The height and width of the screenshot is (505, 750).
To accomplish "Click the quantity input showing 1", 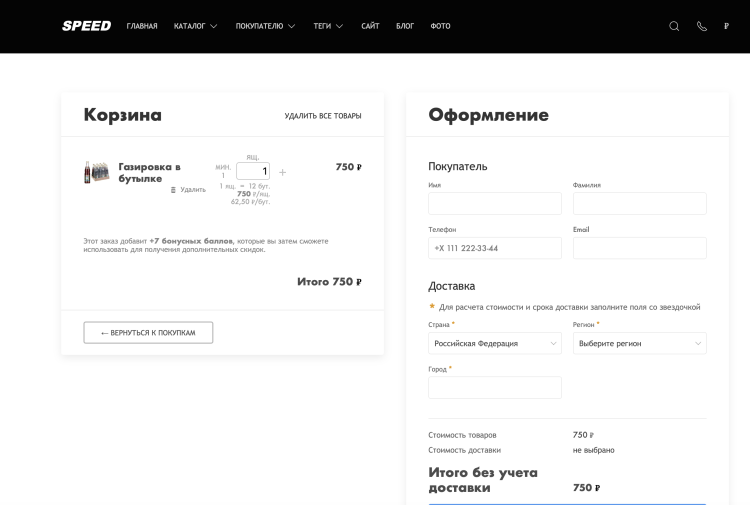I will (x=253, y=171).
